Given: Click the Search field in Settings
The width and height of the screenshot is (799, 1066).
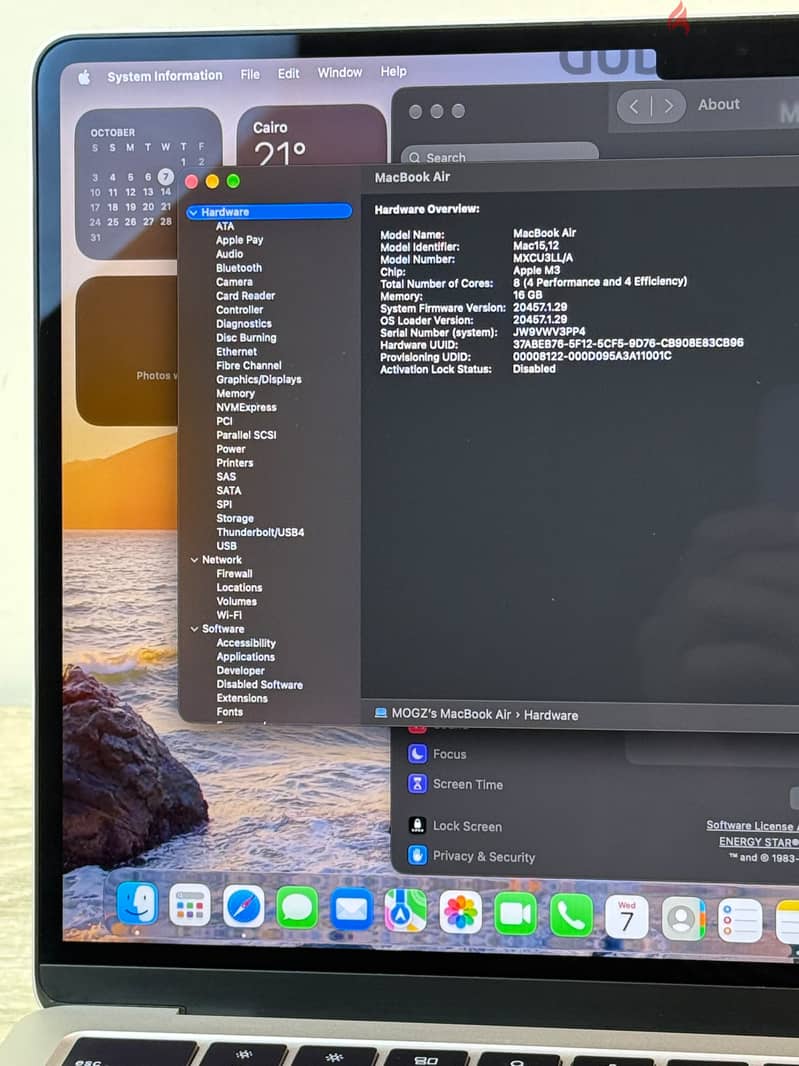Looking at the screenshot, I should click(x=500, y=156).
